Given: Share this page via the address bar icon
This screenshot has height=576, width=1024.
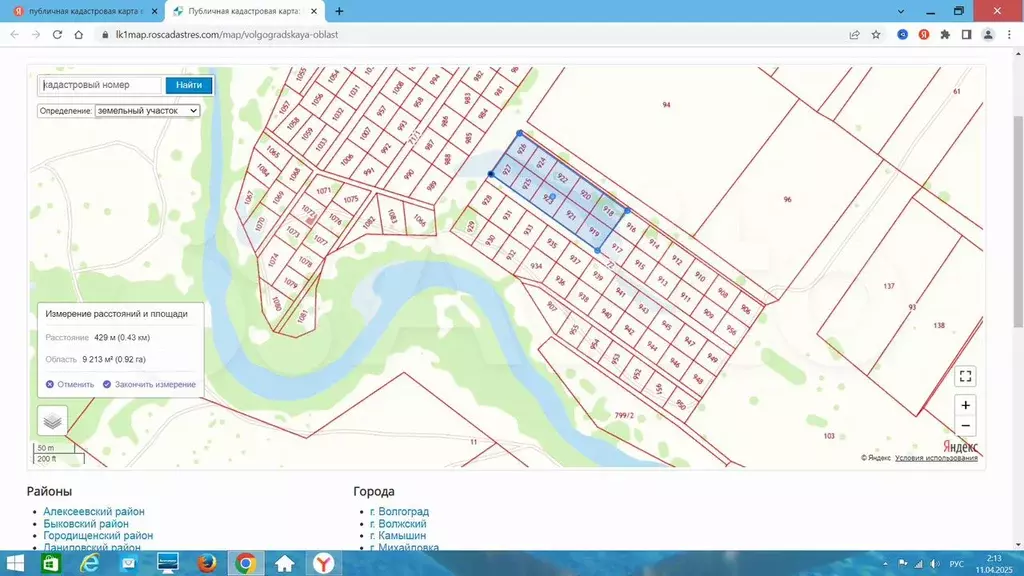Looking at the screenshot, I should (854, 35).
